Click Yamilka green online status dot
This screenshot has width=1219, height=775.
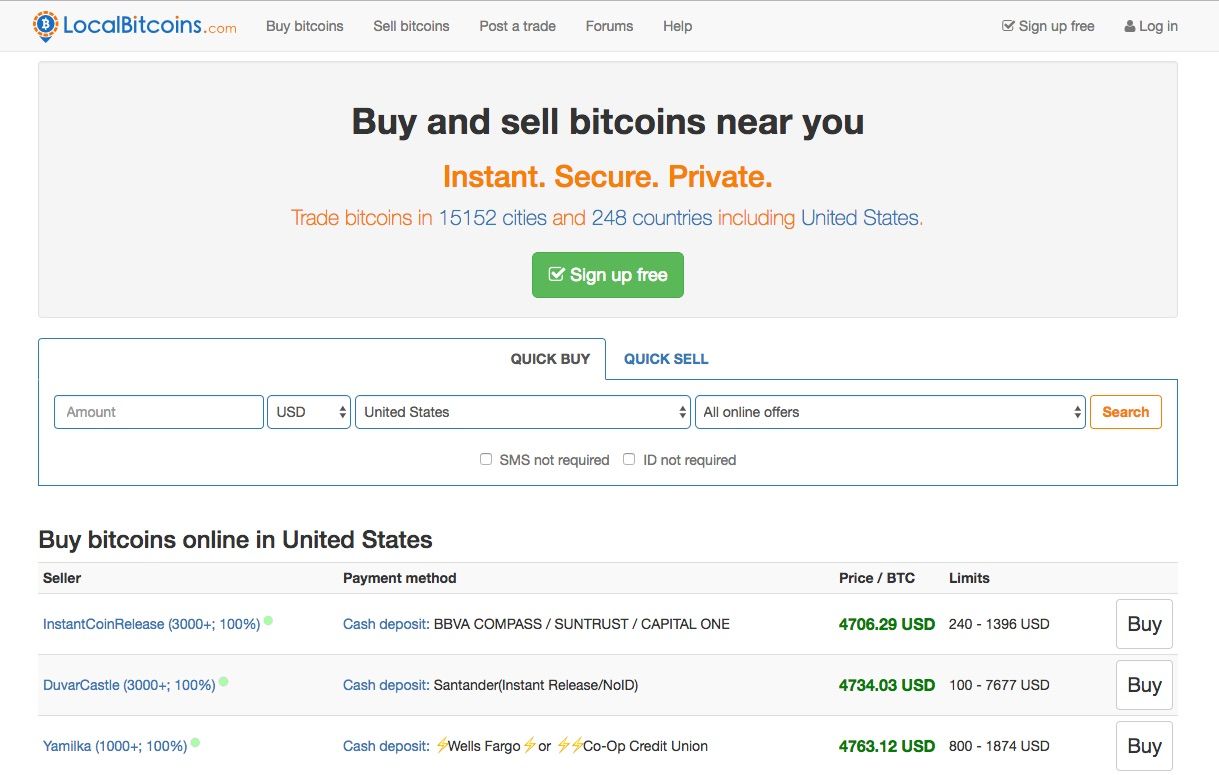click(195, 743)
